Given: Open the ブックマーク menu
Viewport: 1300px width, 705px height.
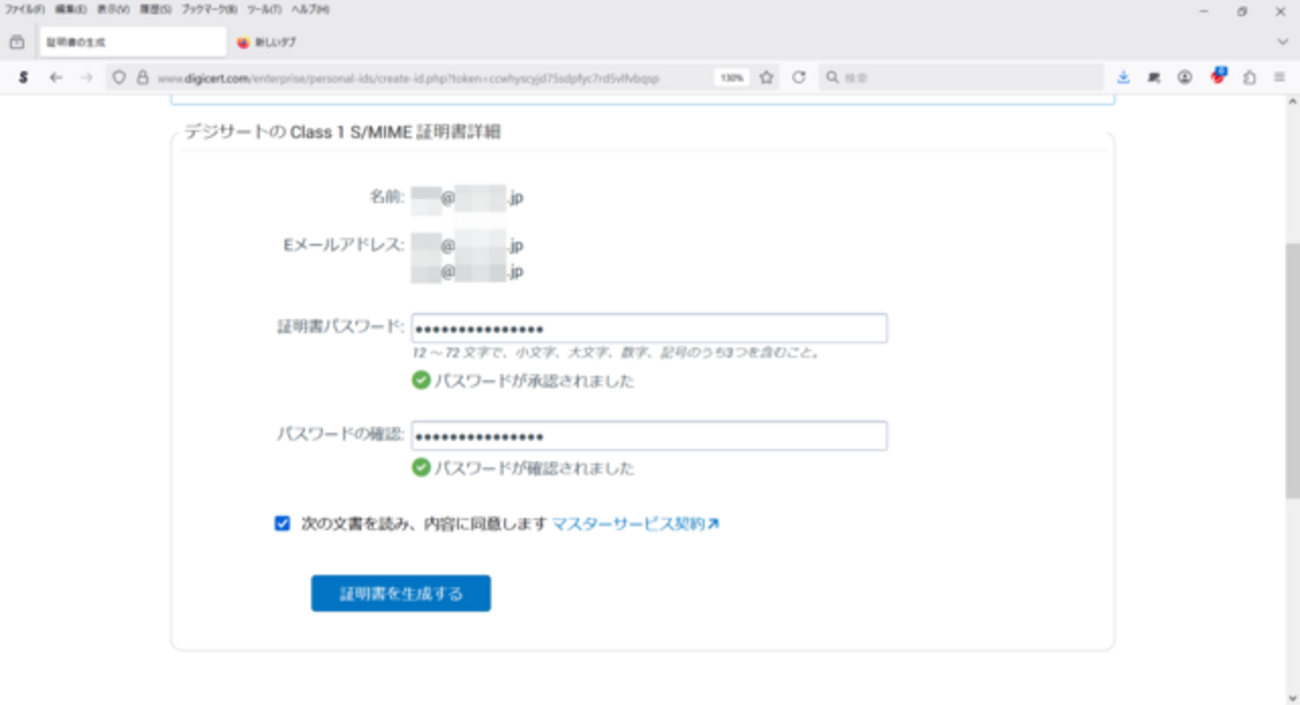Looking at the screenshot, I should (x=209, y=9).
